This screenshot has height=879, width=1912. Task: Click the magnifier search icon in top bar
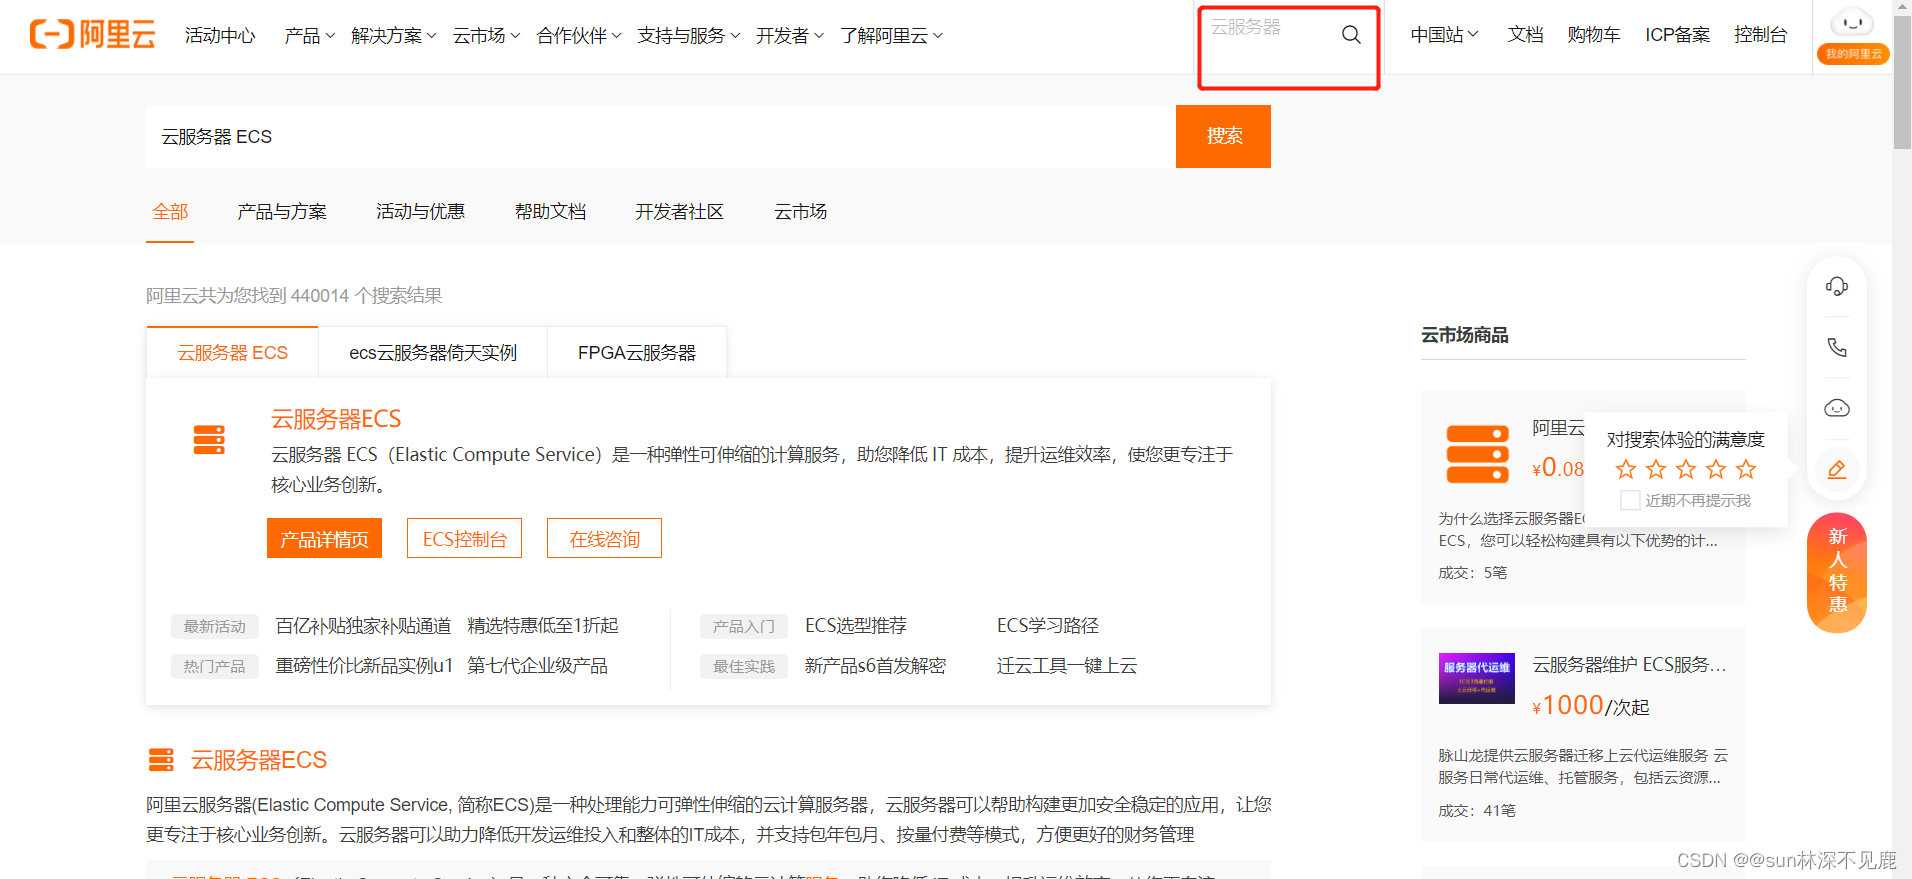pos(1351,35)
